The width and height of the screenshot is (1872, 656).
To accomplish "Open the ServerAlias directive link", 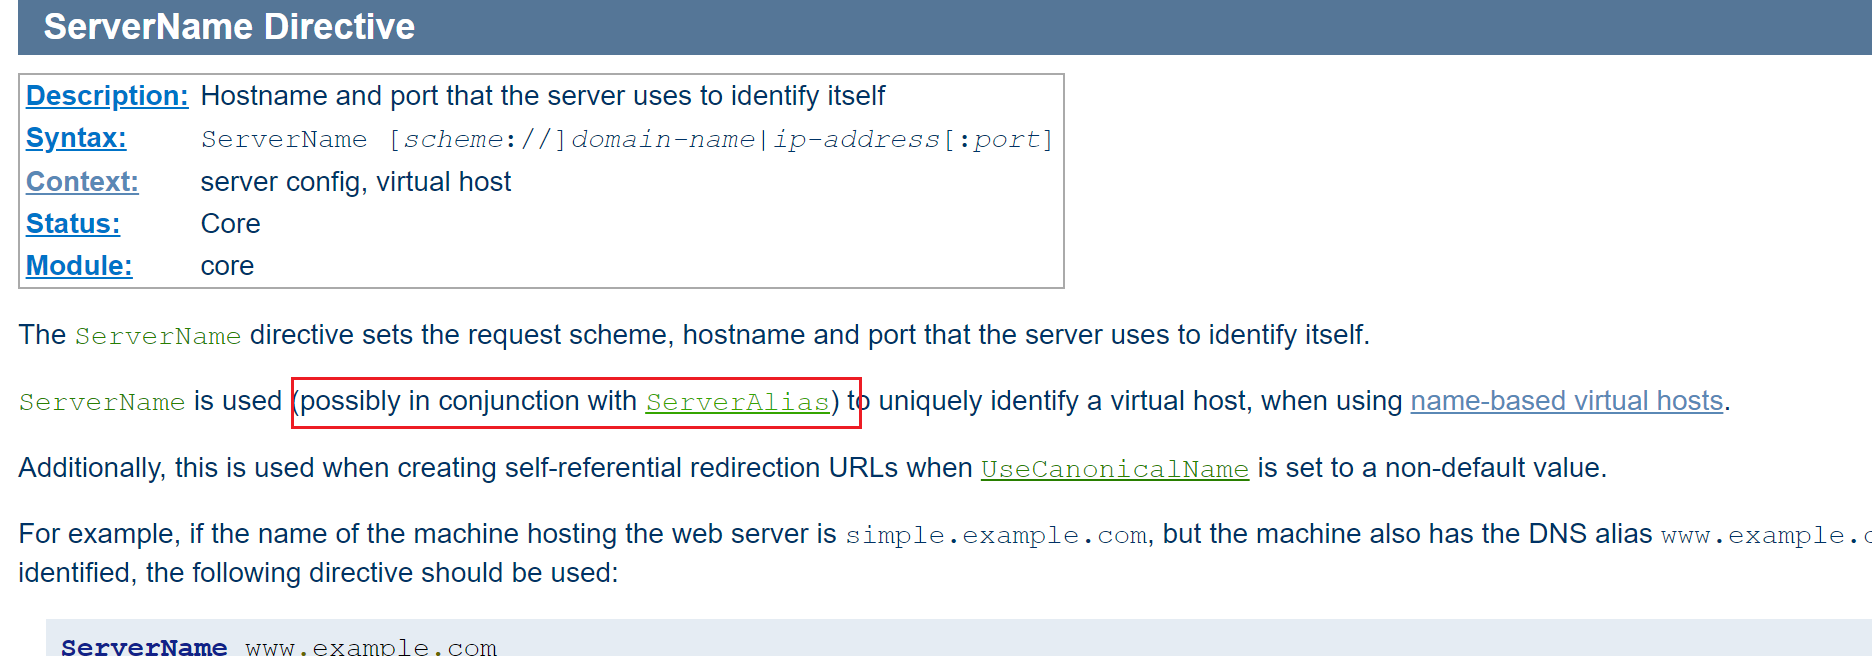I will point(737,402).
